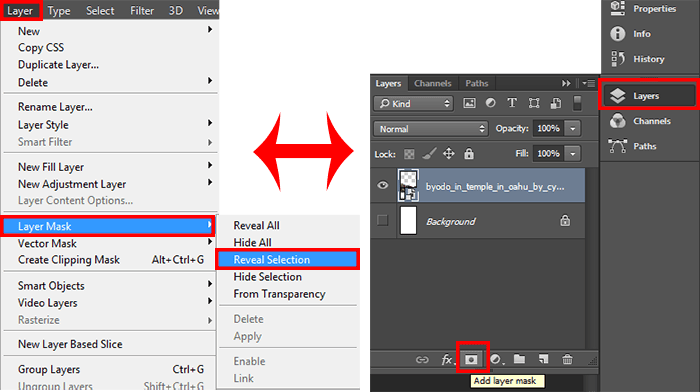This screenshot has height=392, width=700.
Task: Select the Layers tab
Action: coord(388,83)
